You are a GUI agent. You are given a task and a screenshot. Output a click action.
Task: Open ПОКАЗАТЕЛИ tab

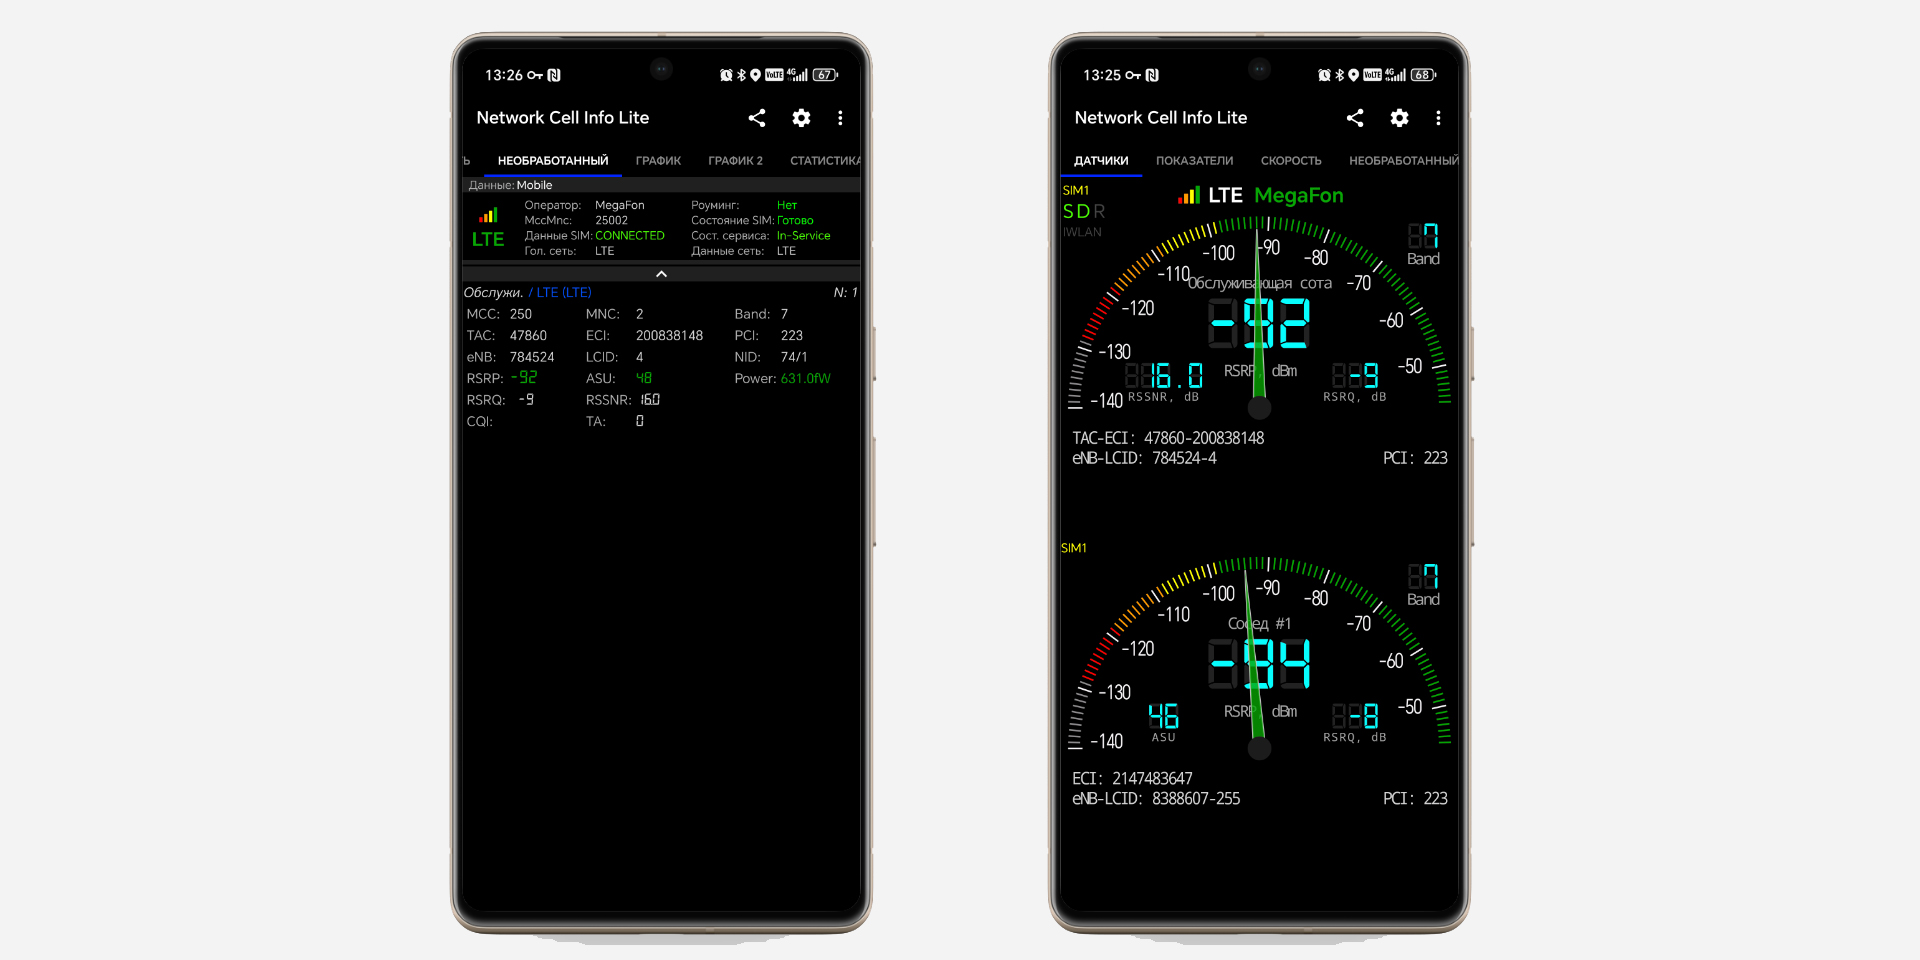point(1194,161)
